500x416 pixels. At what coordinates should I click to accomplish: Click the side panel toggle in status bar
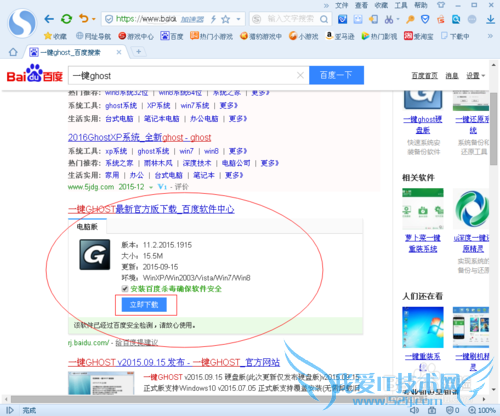point(10,410)
